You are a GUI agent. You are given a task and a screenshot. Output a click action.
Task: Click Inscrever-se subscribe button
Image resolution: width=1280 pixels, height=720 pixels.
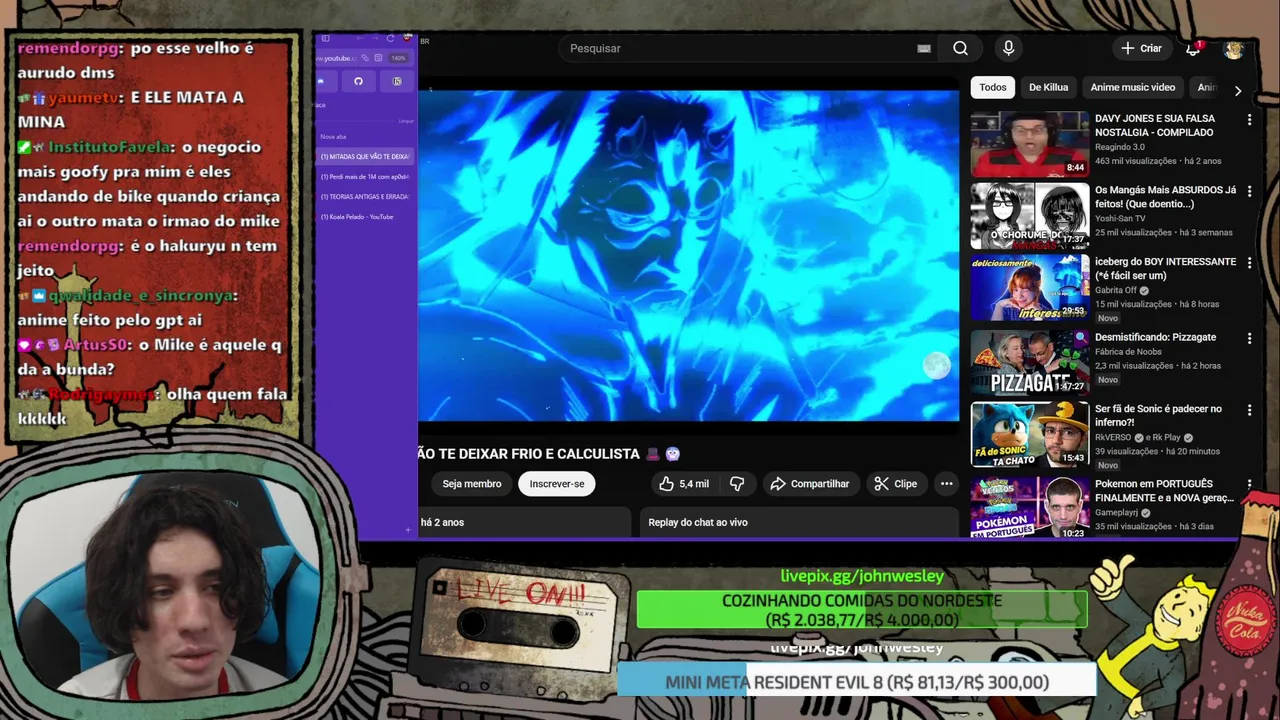pos(557,484)
